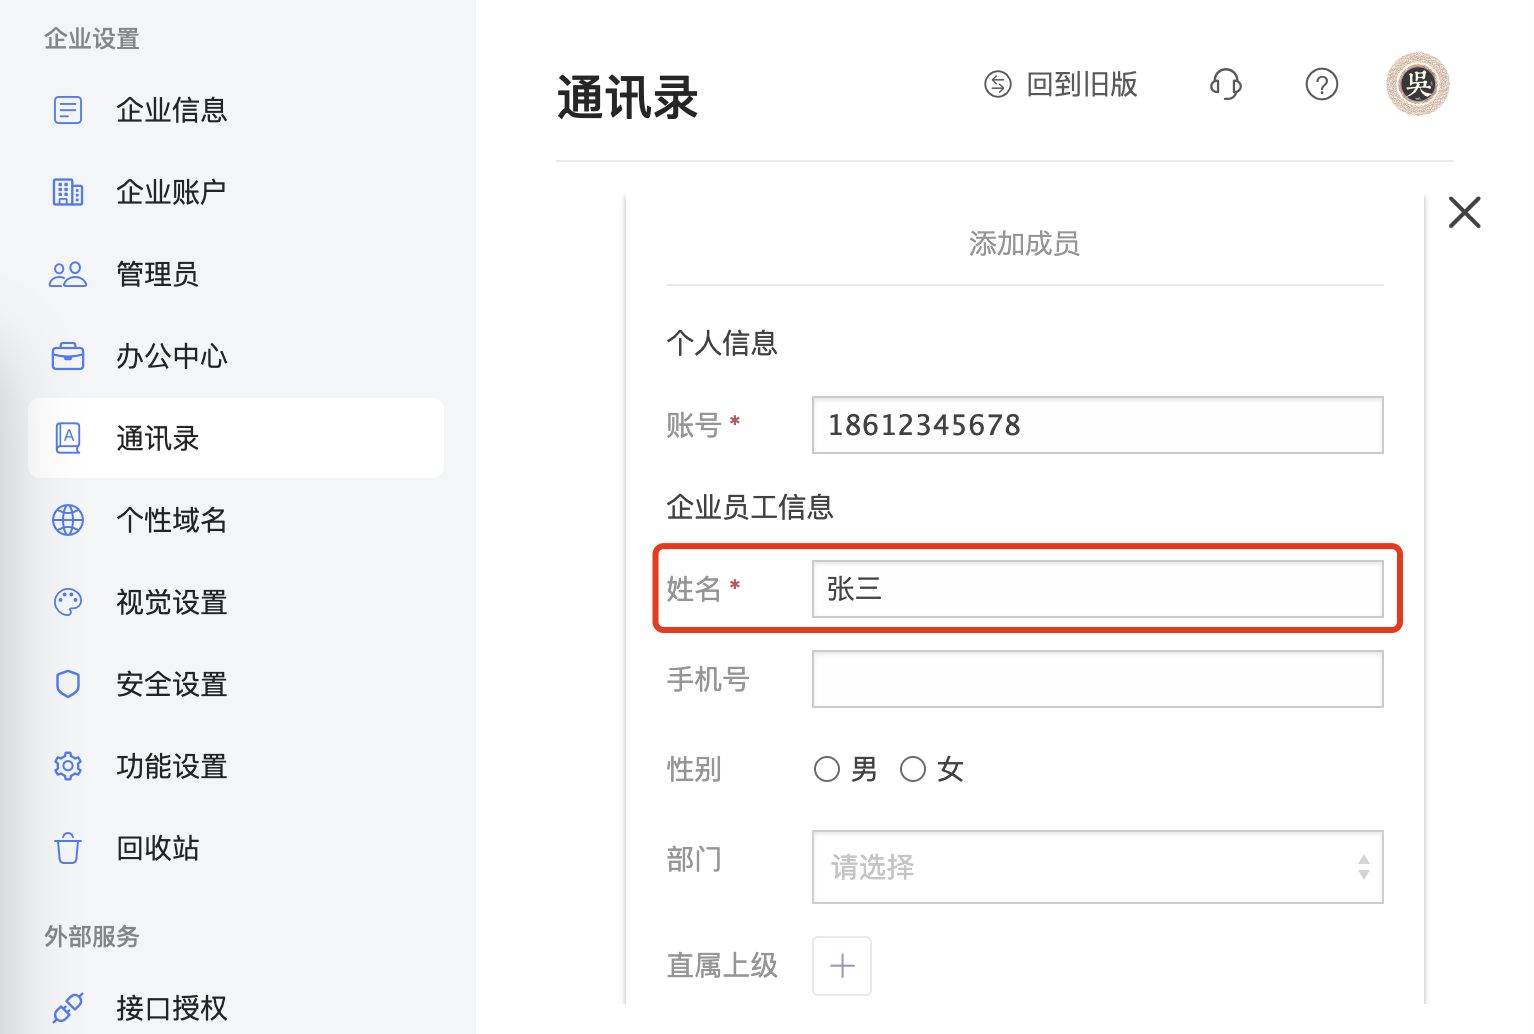Click the 企业账户 building icon

(68, 192)
